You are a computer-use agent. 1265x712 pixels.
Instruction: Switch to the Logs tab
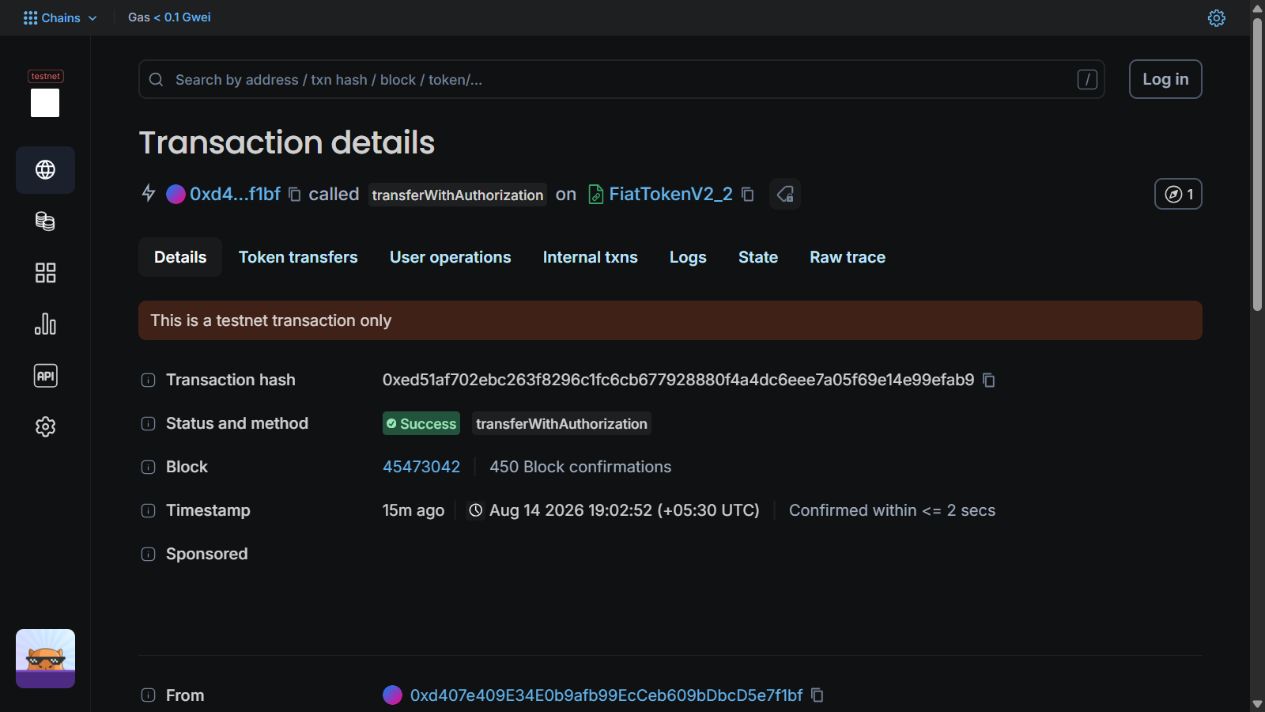pyautogui.click(x=688, y=257)
